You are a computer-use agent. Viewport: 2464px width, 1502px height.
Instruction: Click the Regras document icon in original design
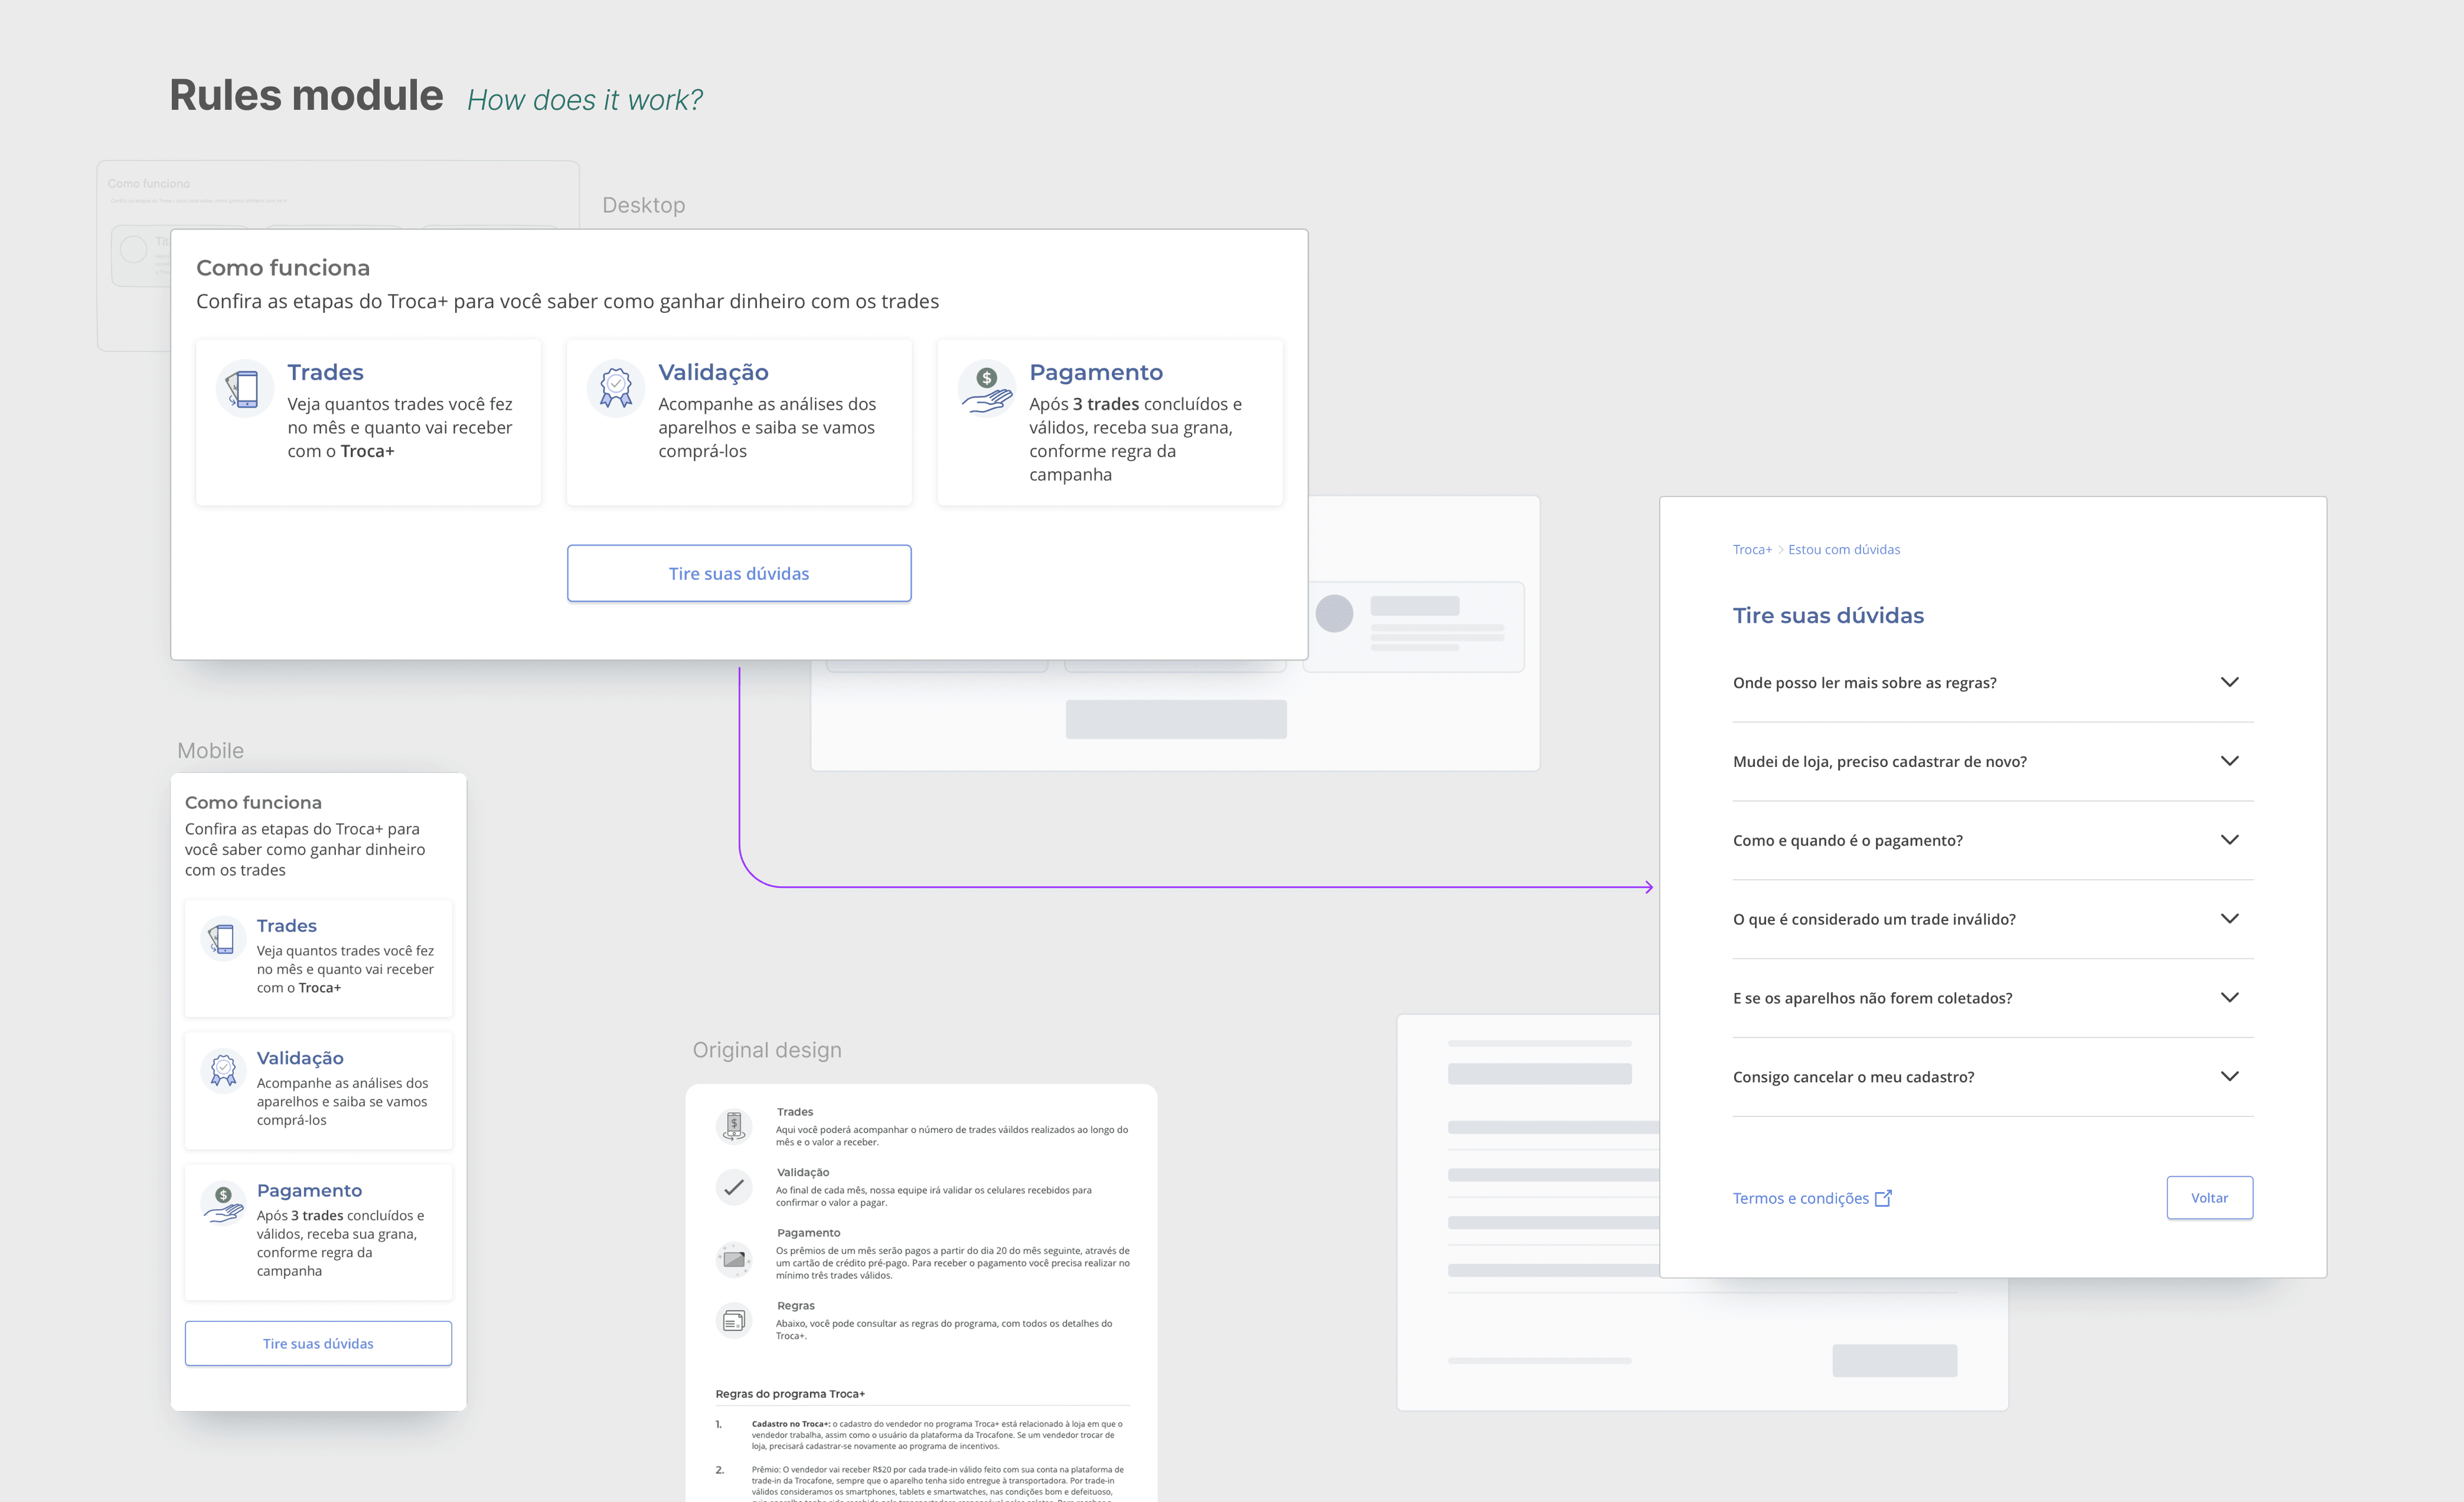734,1321
